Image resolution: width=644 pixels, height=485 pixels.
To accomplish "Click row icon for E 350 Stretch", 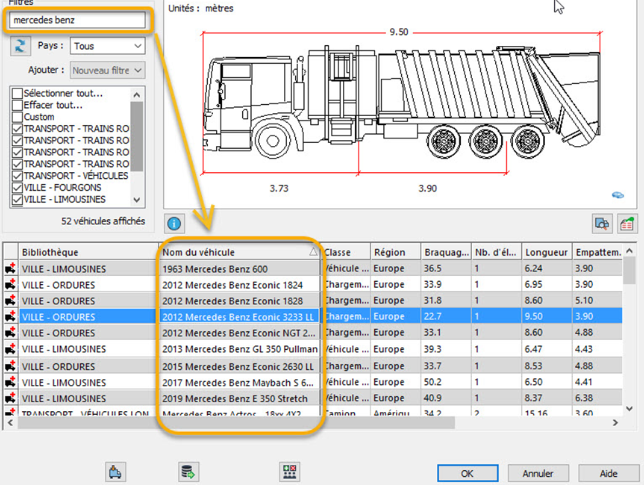I will 10,398.
